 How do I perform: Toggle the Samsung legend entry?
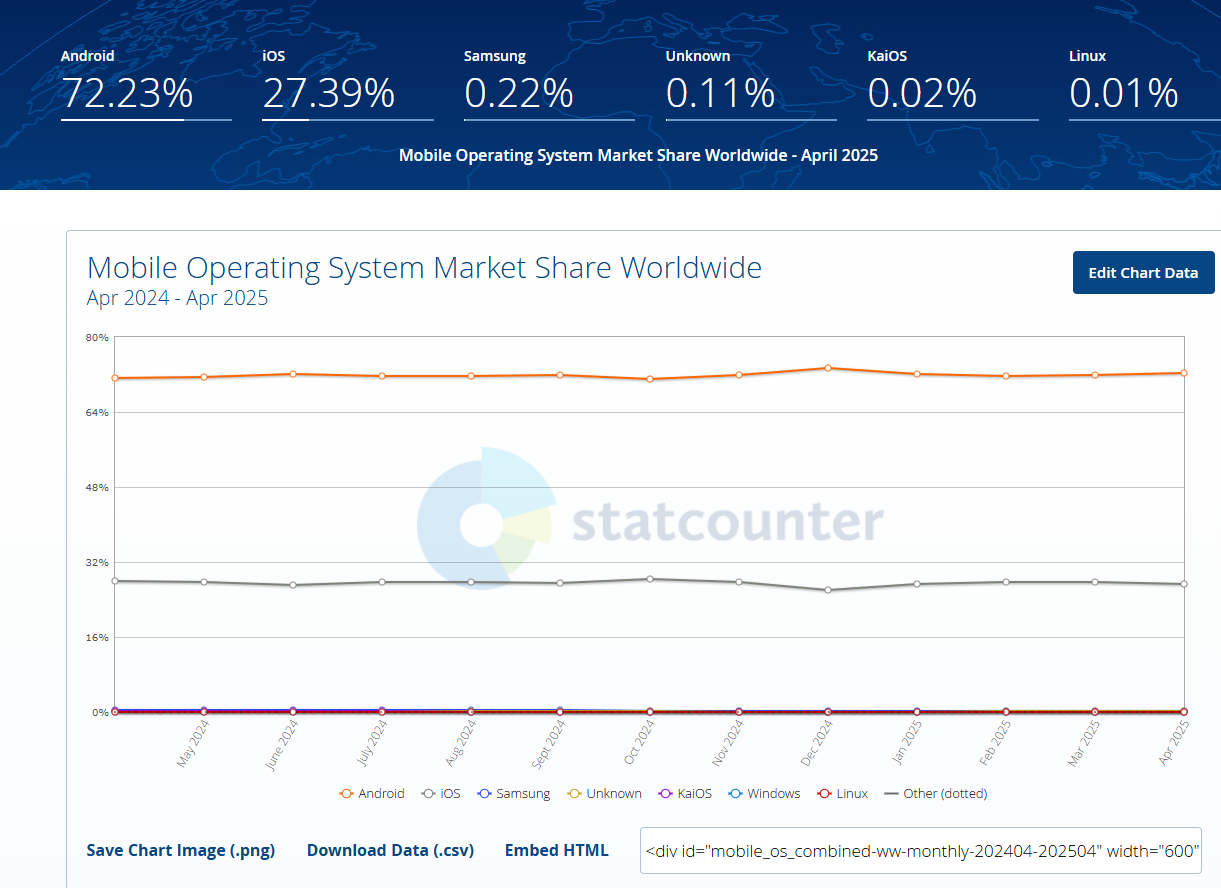pos(514,793)
